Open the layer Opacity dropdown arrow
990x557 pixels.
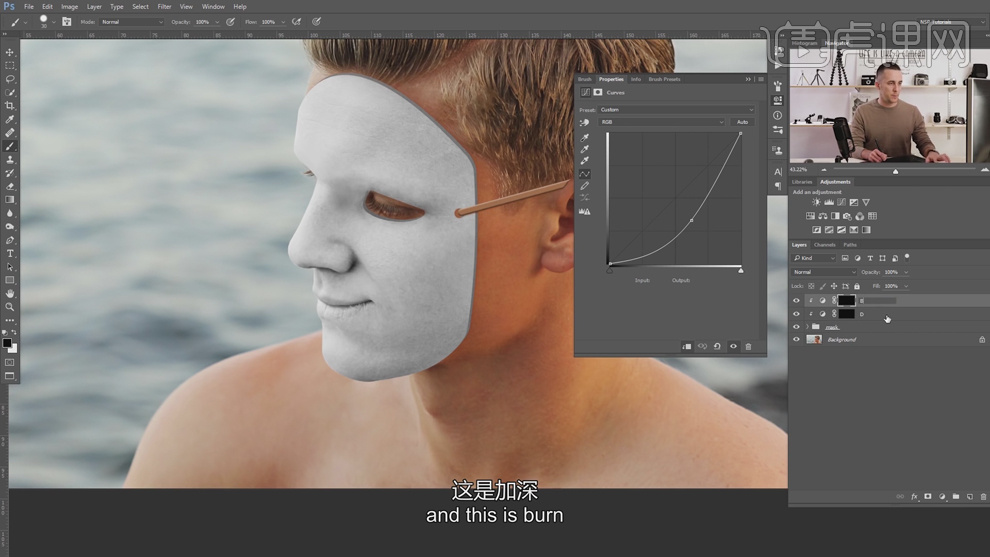point(906,272)
